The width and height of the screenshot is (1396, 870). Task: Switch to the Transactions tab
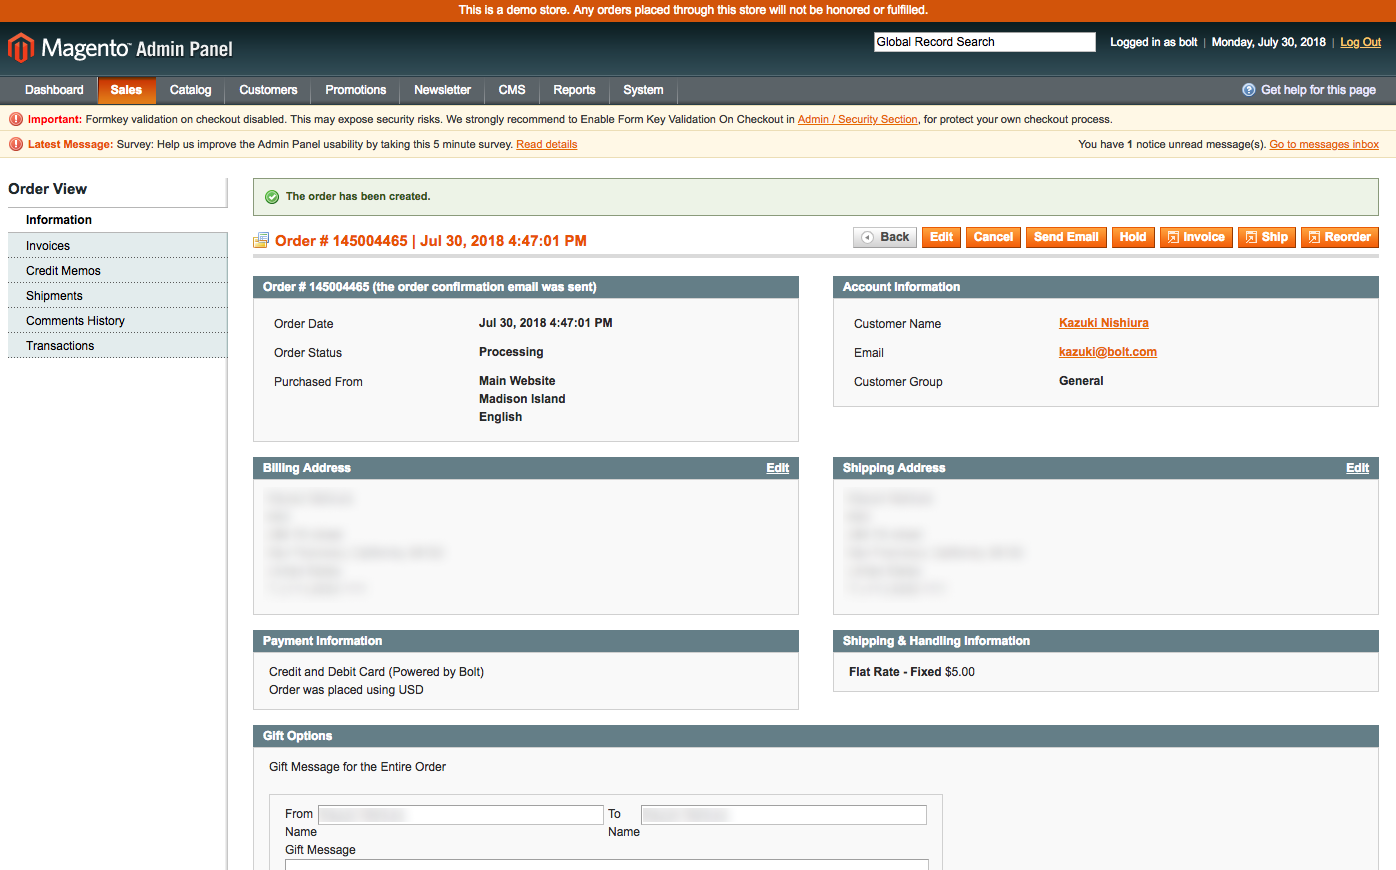pyautogui.click(x=118, y=346)
